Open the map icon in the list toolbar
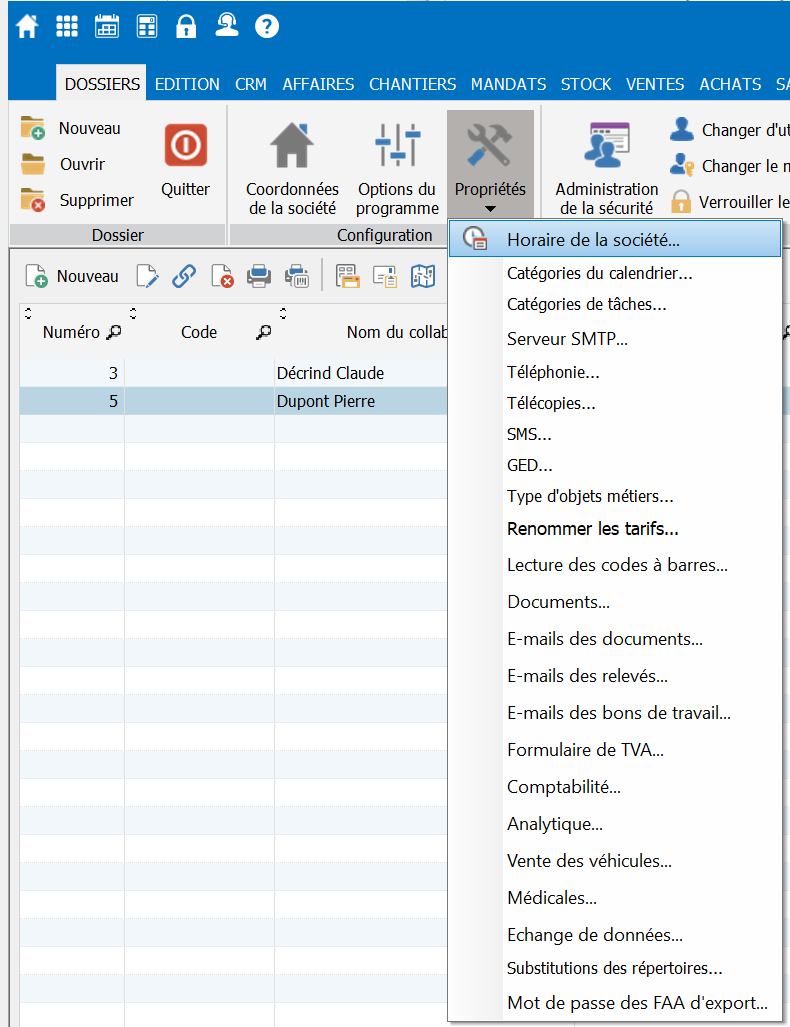This screenshot has width=790, height=1027. (x=422, y=276)
